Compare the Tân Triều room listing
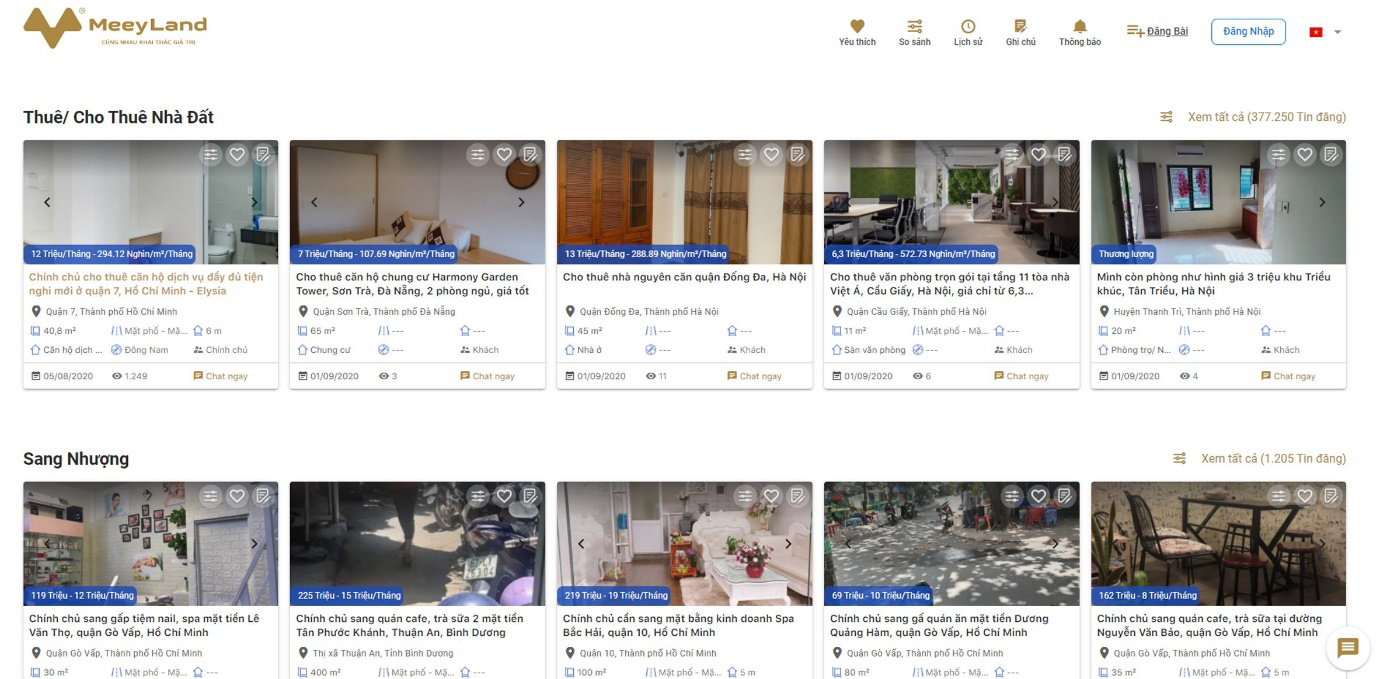1380x679 pixels. tap(1278, 154)
